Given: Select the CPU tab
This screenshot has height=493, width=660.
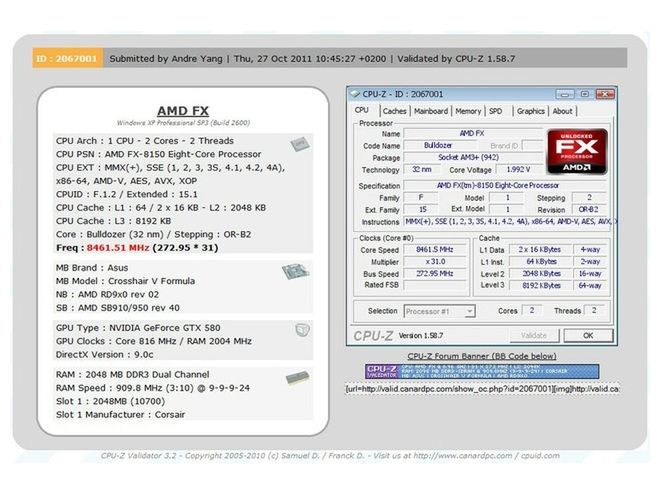Looking at the screenshot, I should pyautogui.click(x=362, y=110).
